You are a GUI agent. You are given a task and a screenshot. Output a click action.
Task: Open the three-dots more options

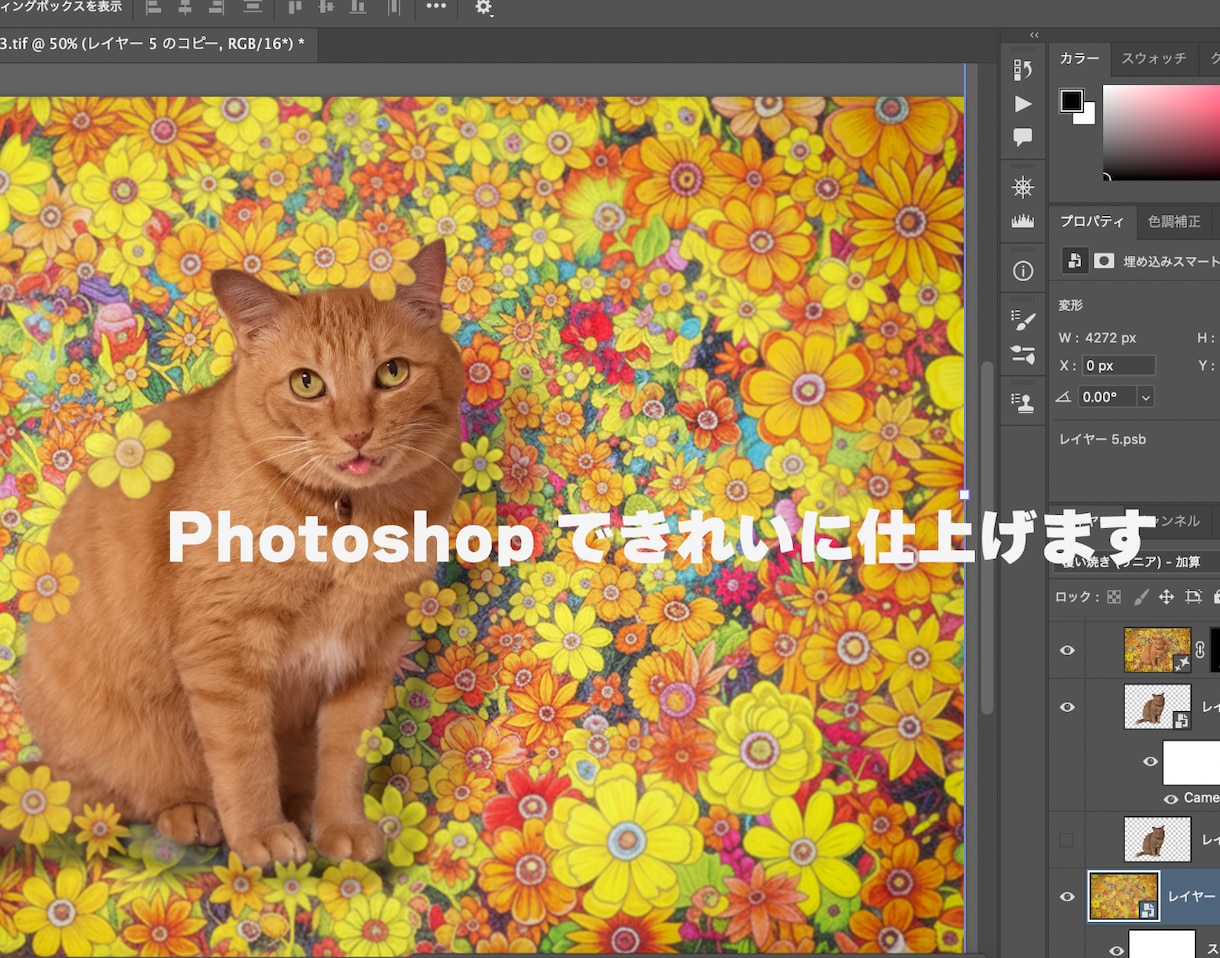tap(436, 6)
